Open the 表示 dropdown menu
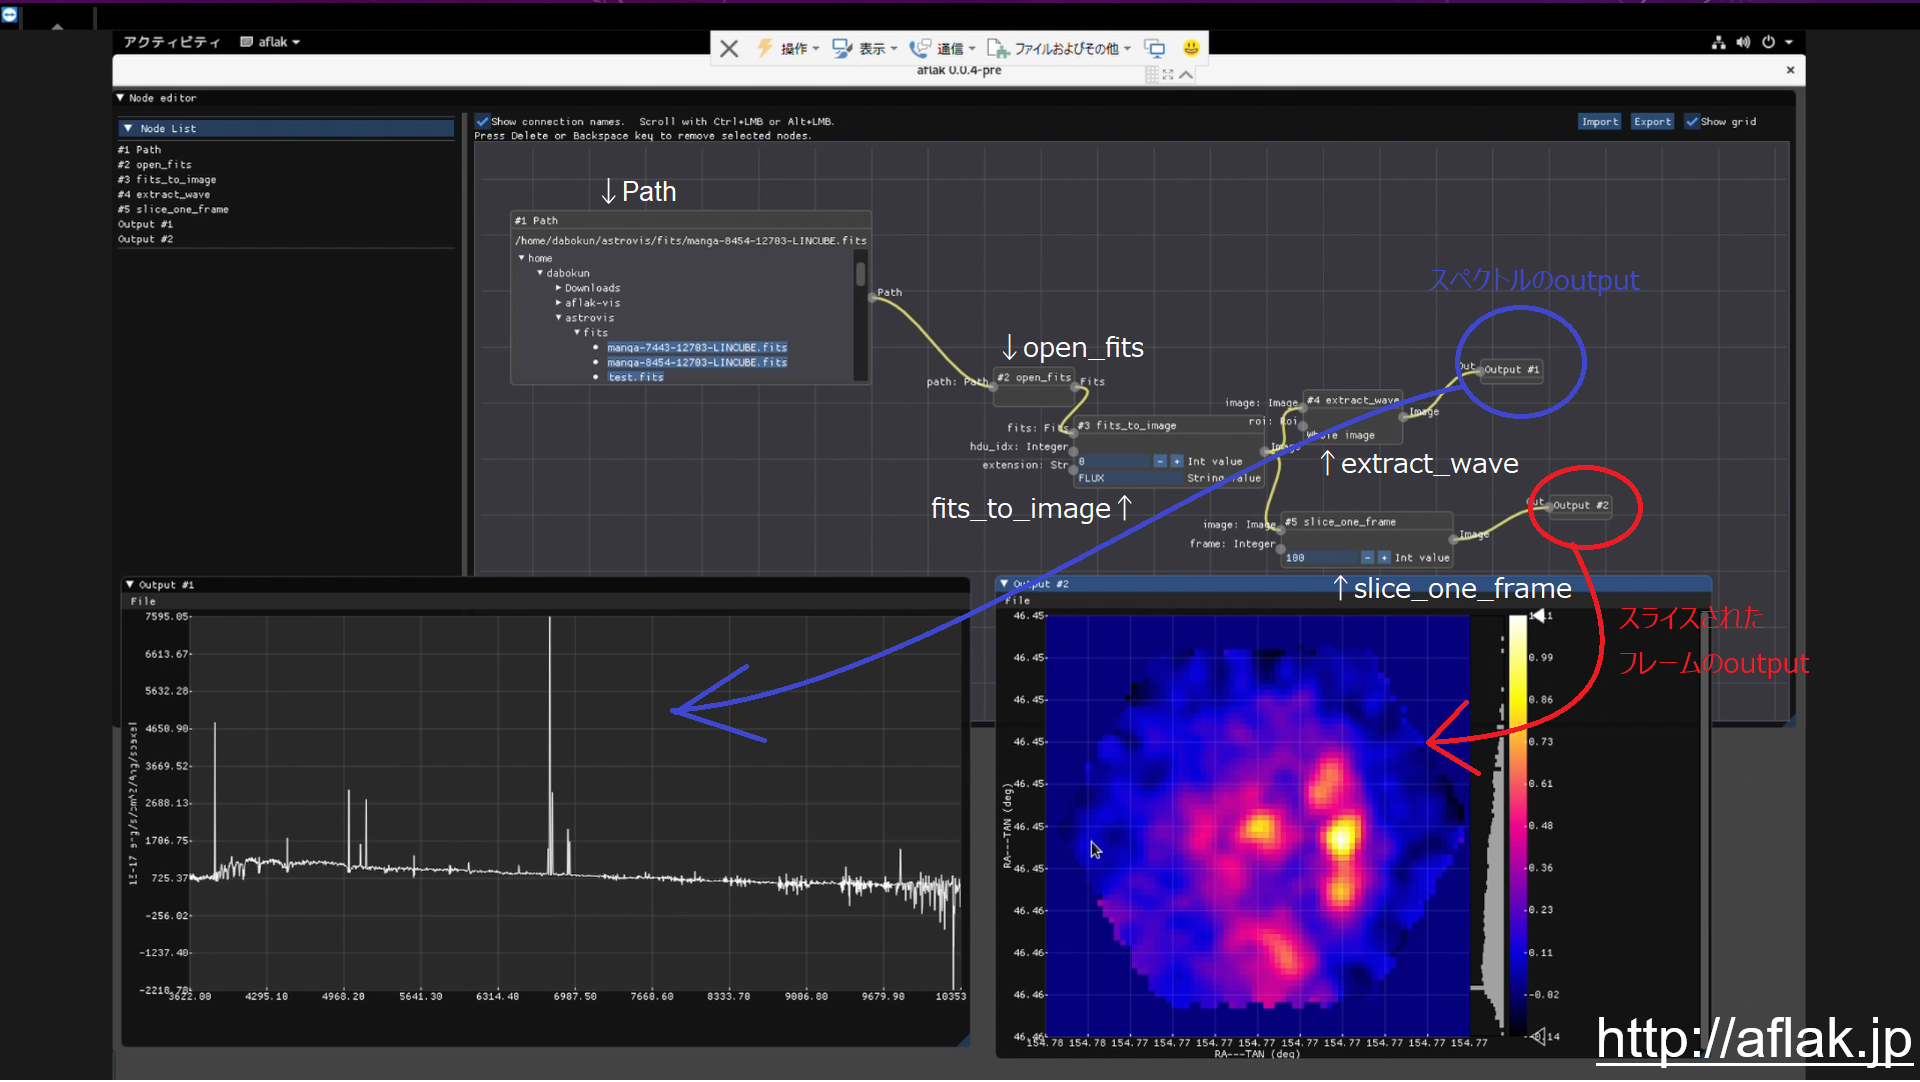The width and height of the screenshot is (1920, 1082). (877, 48)
